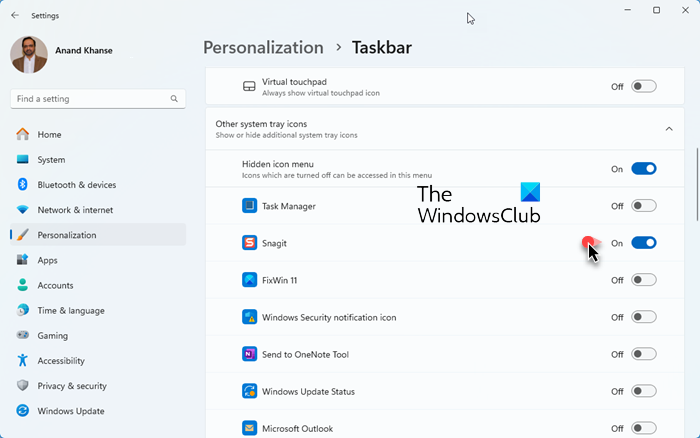Click the 'Hidden icon menu' label
The width and height of the screenshot is (700, 438).
point(278,164)
